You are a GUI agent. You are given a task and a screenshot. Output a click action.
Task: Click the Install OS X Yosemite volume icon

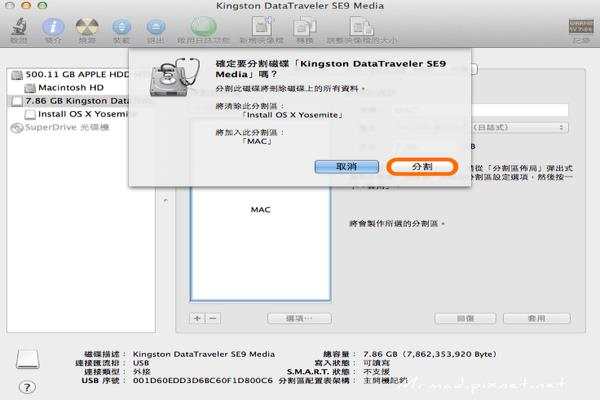[30, 114]
